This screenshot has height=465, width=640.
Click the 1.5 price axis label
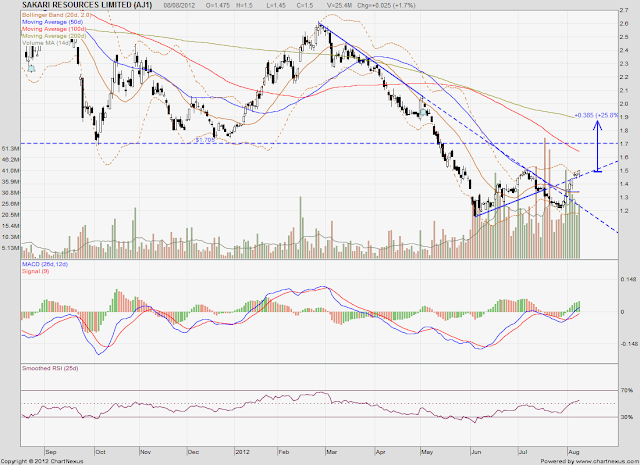[x=624, y=171]
